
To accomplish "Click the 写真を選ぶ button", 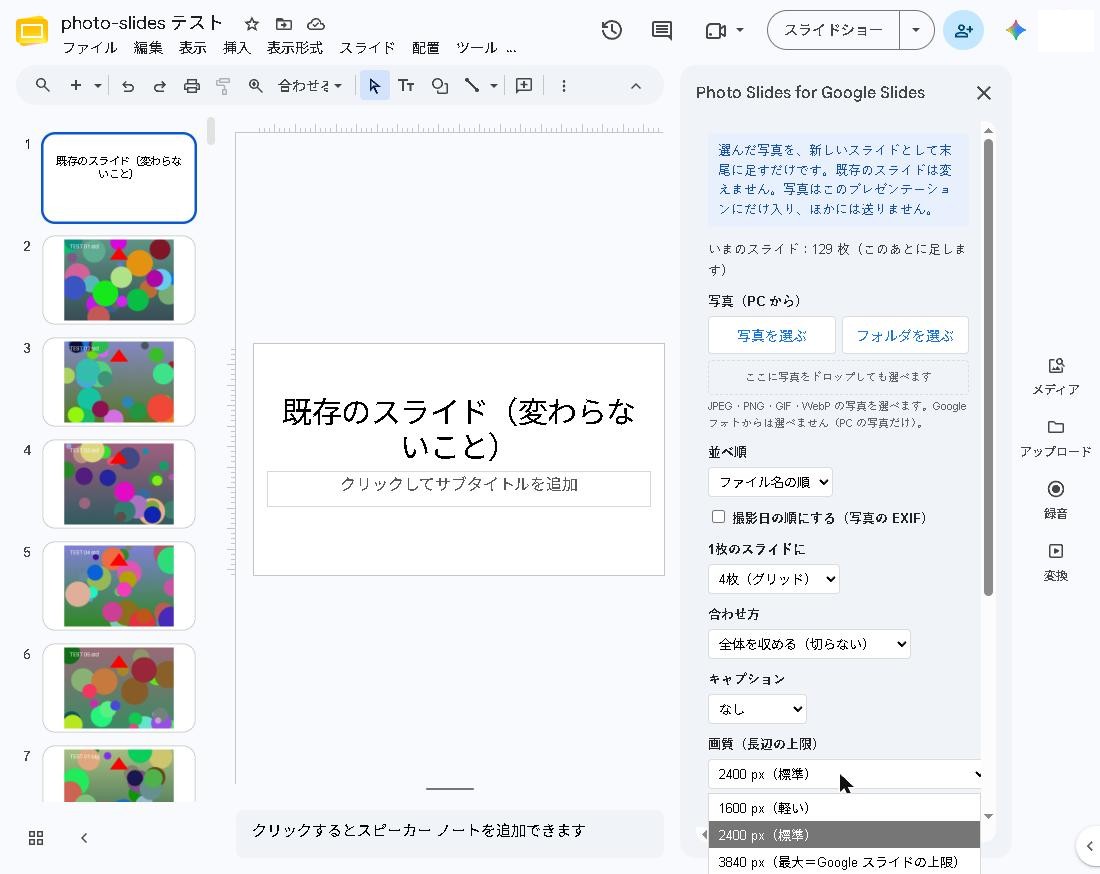I will coord(772,335).
